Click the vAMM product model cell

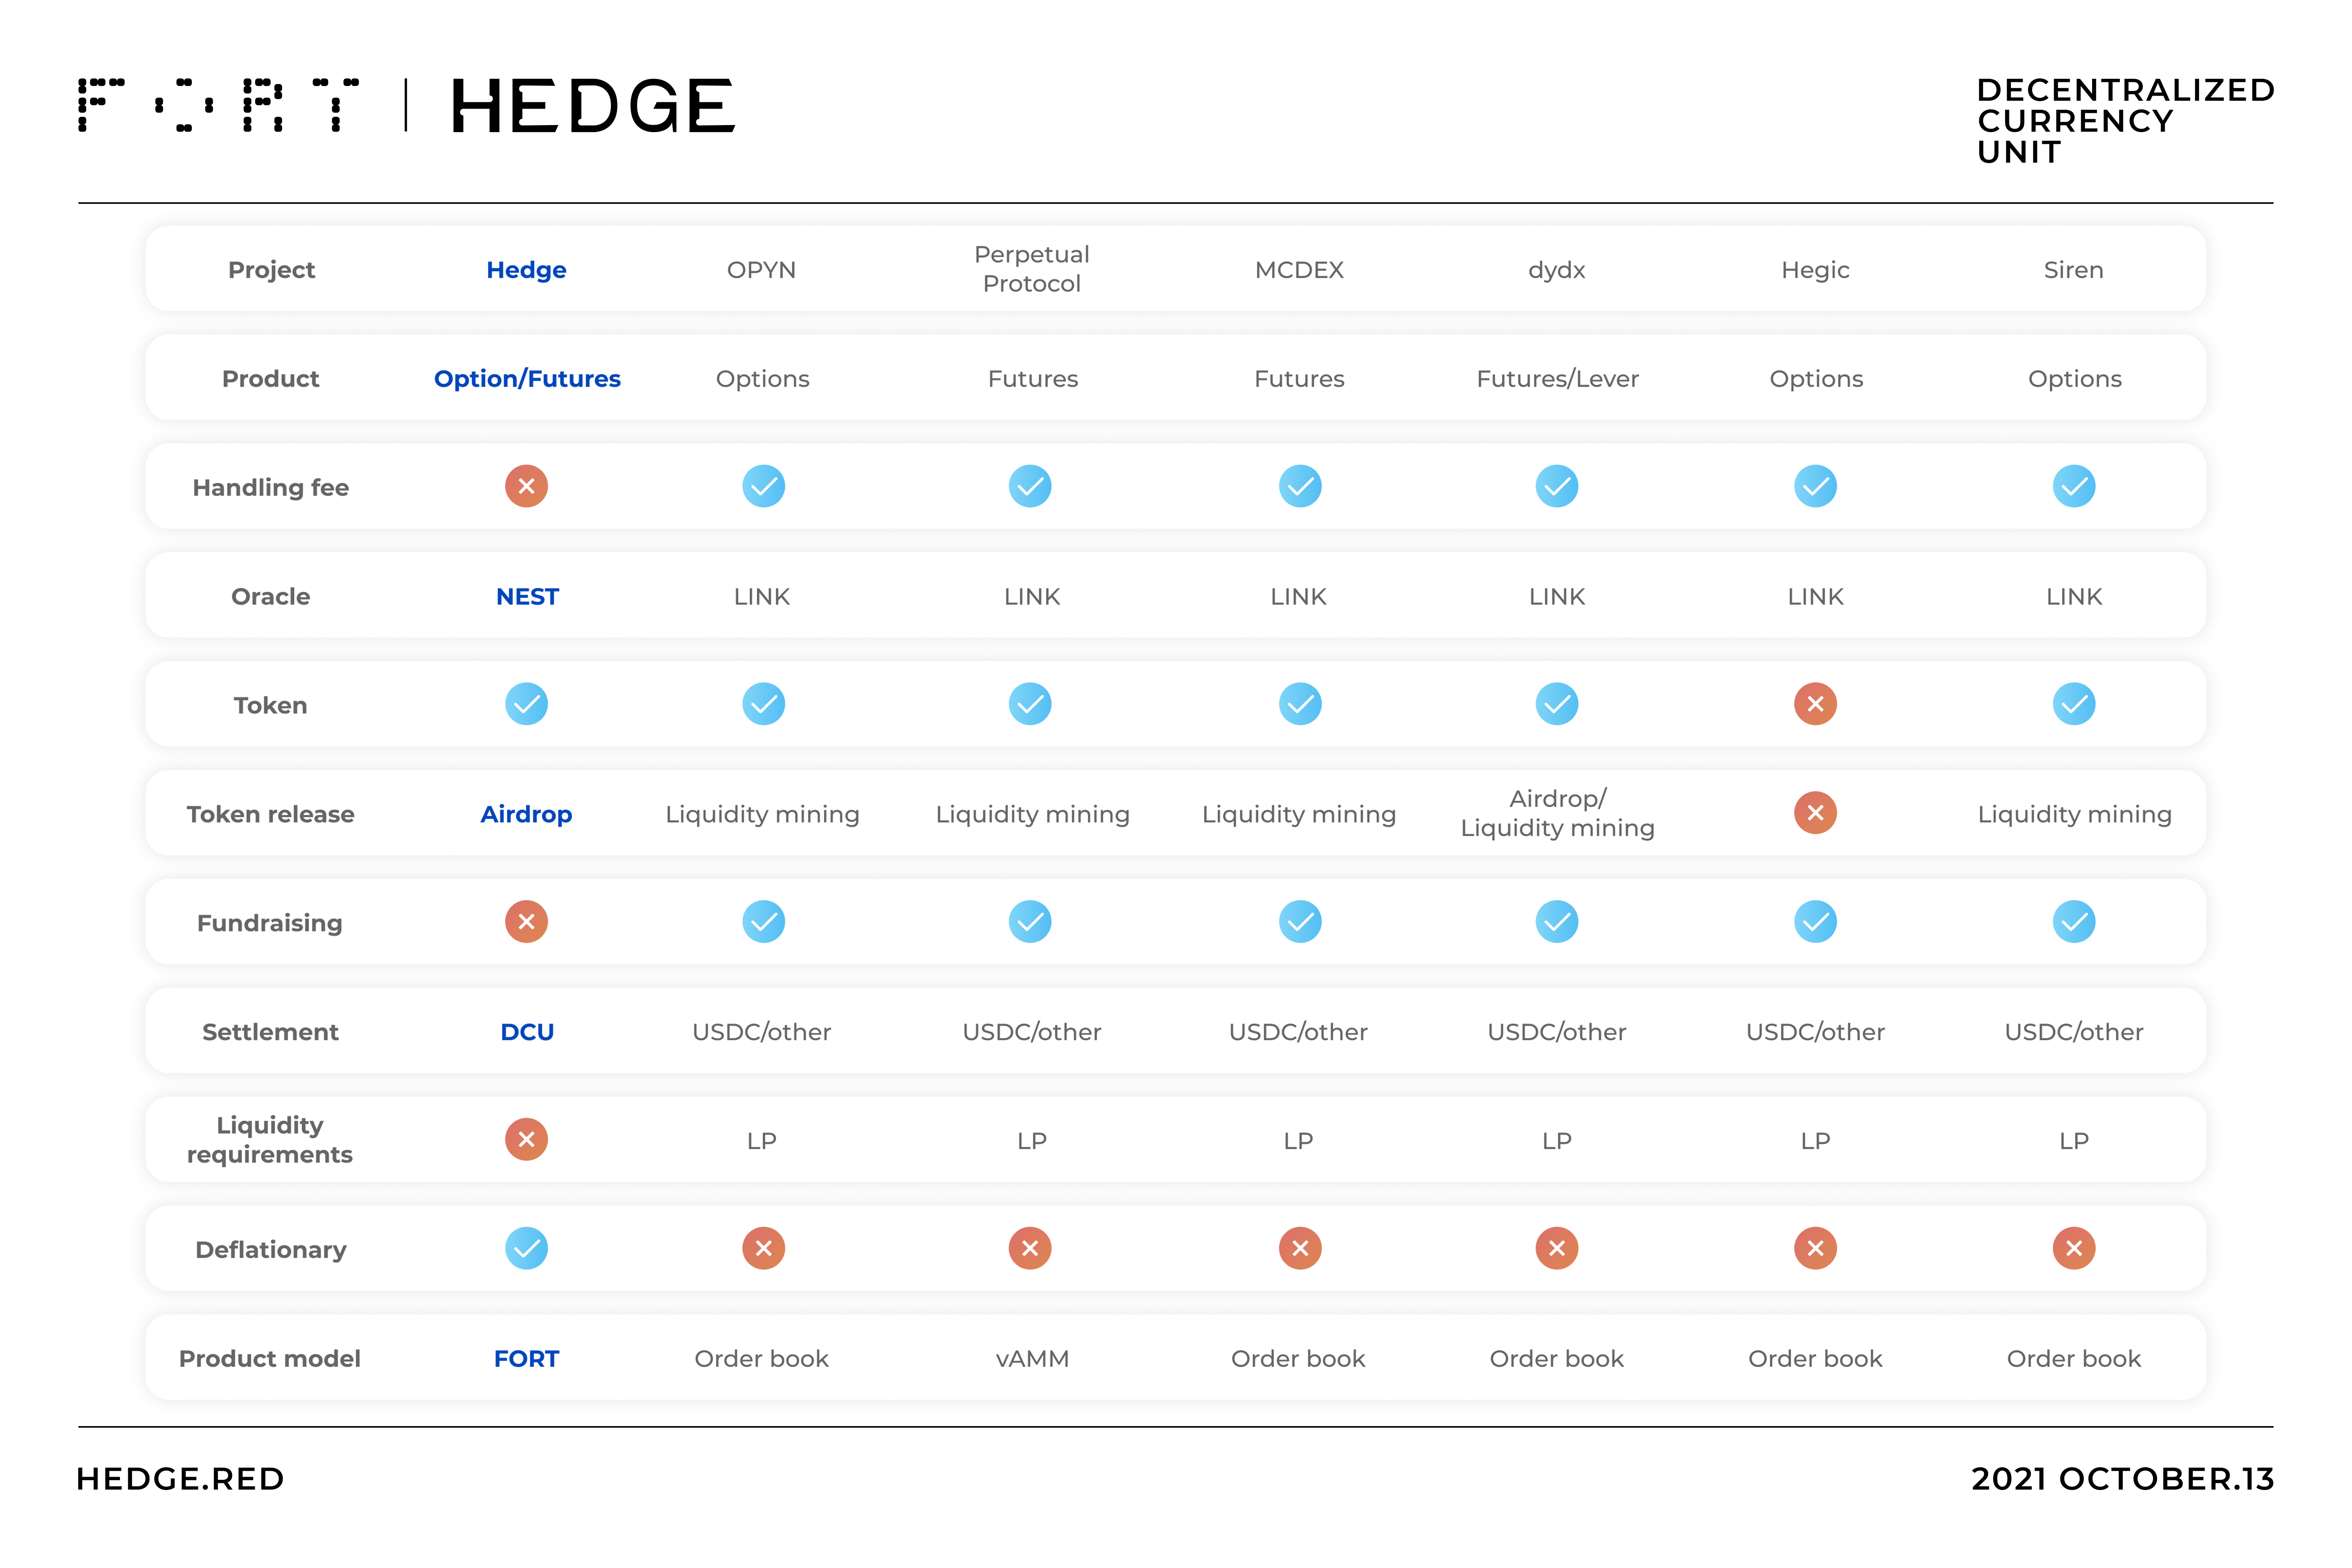(x=1032, y=1359)
